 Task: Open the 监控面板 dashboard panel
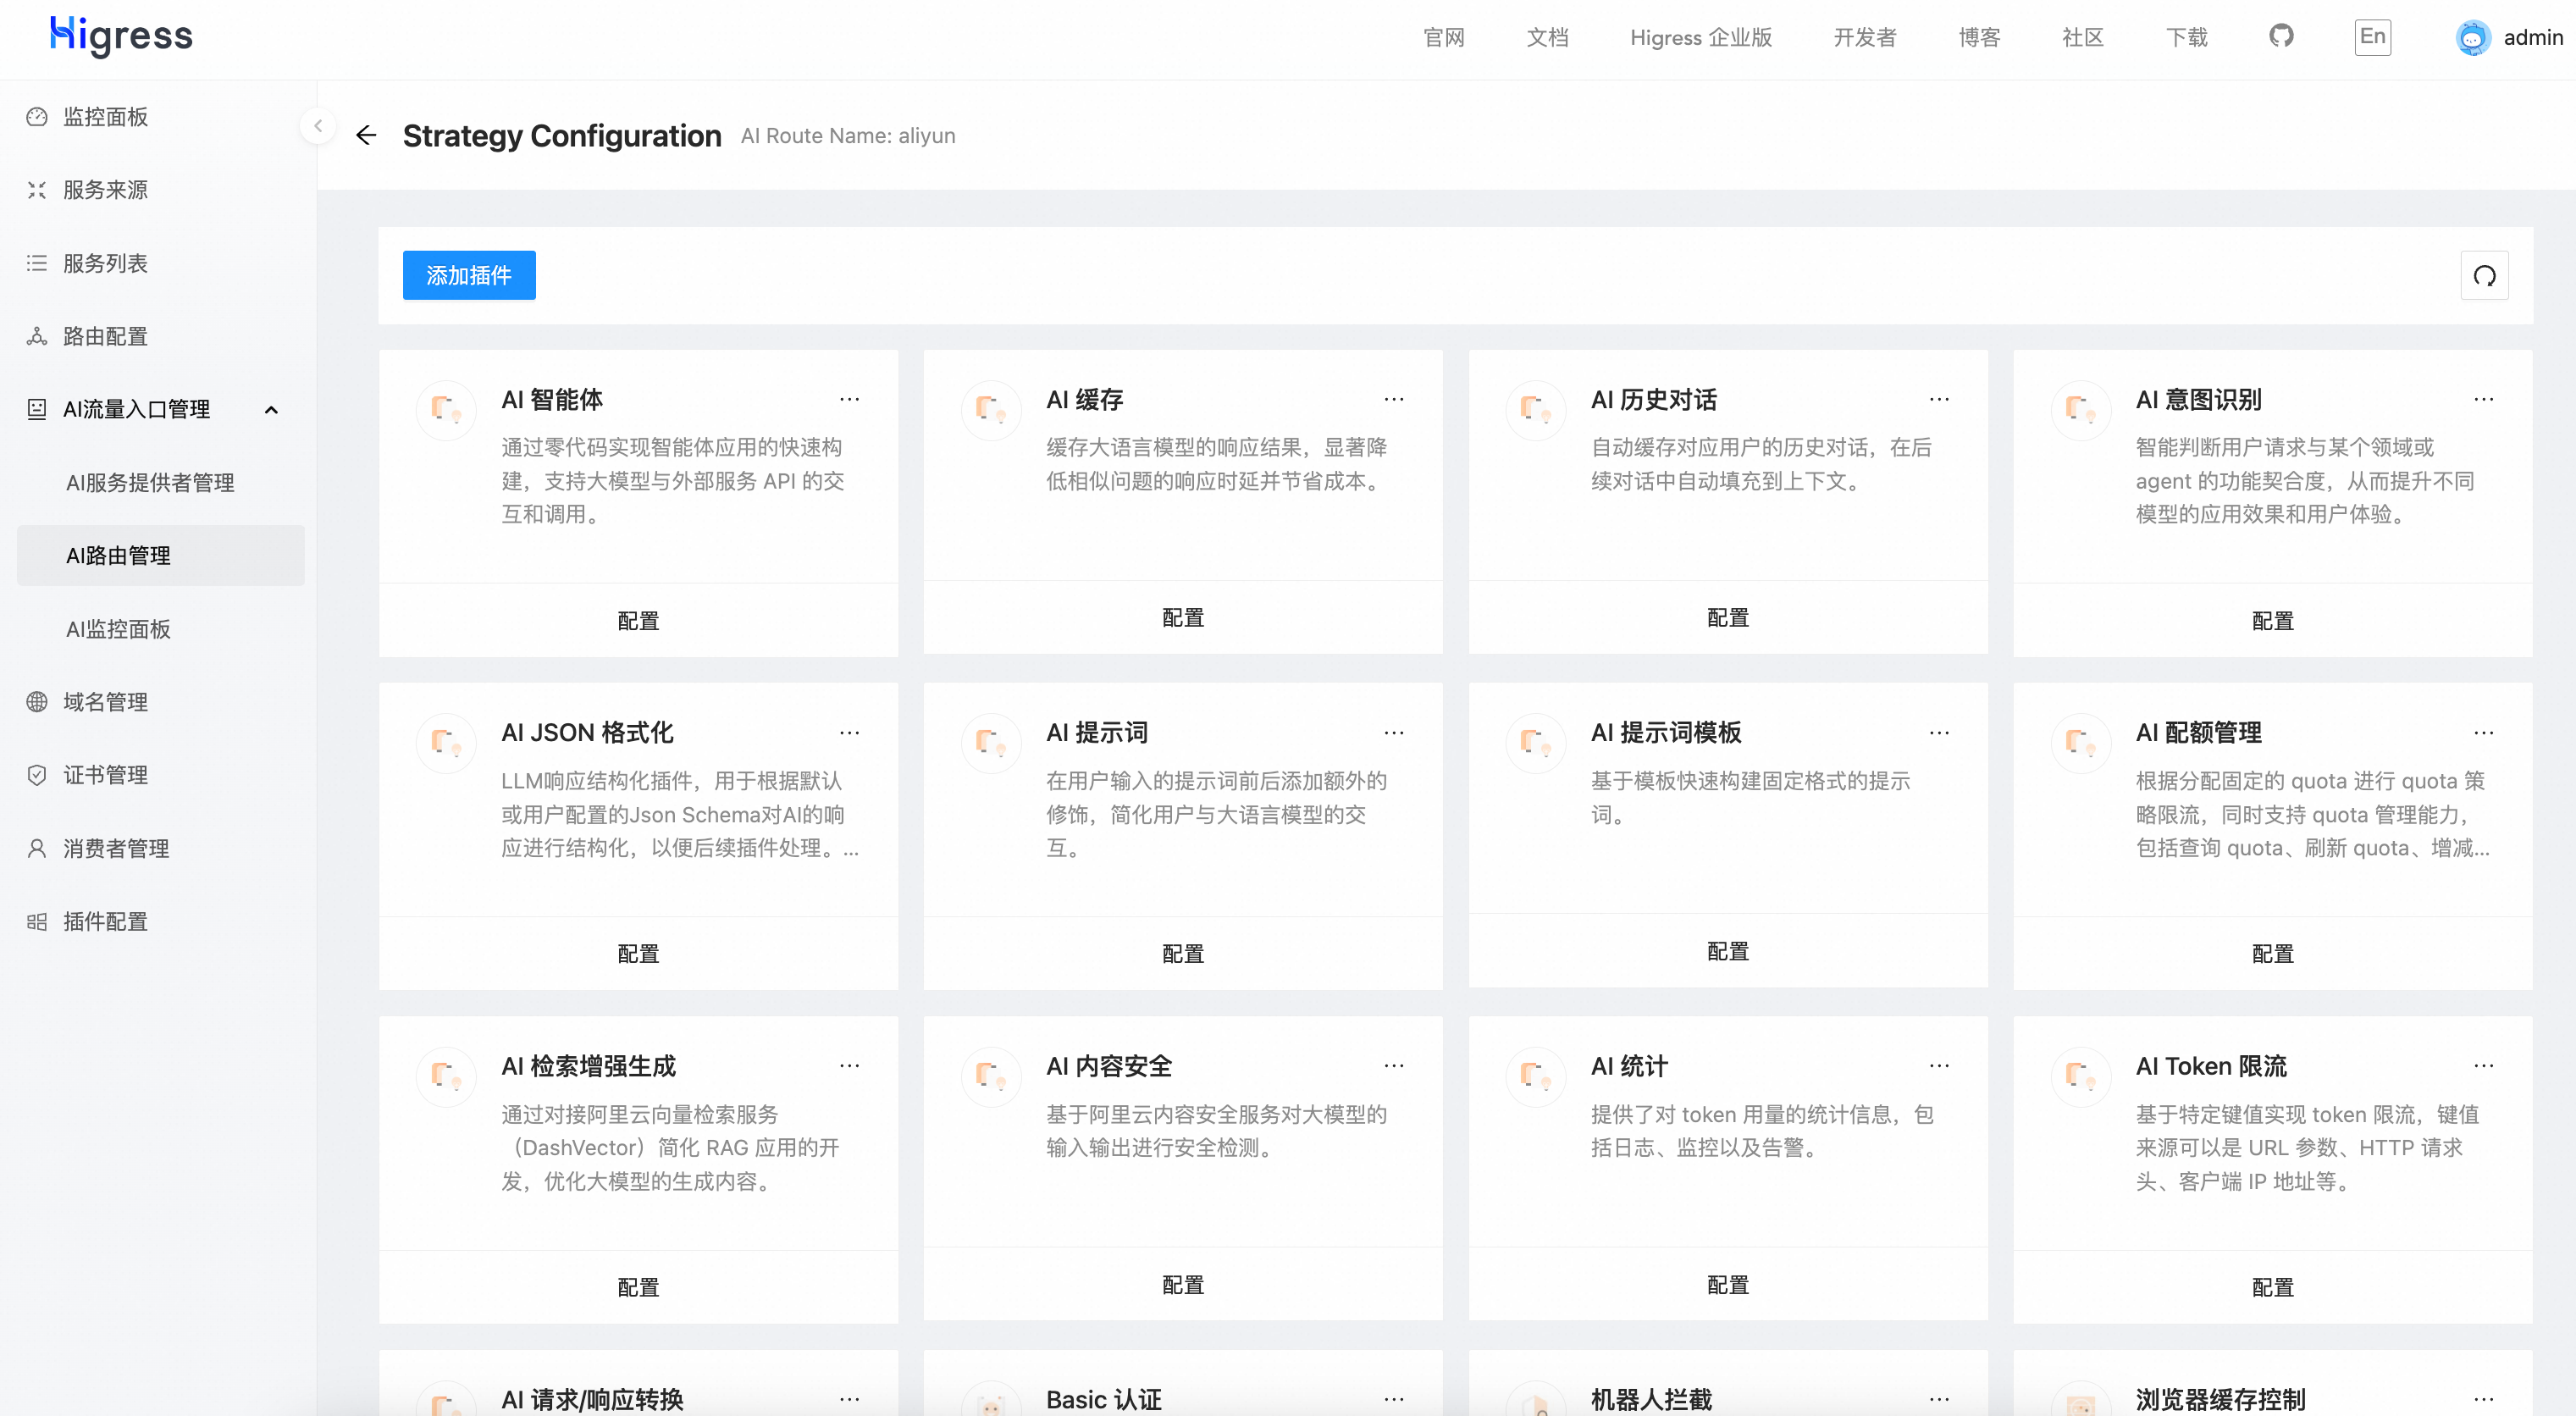pos(106,117)
